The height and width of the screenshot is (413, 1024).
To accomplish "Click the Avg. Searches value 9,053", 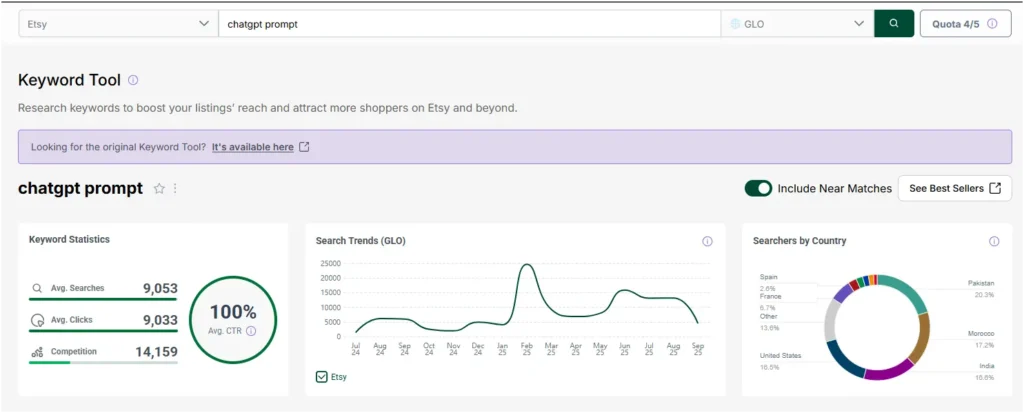I will 160,288.
